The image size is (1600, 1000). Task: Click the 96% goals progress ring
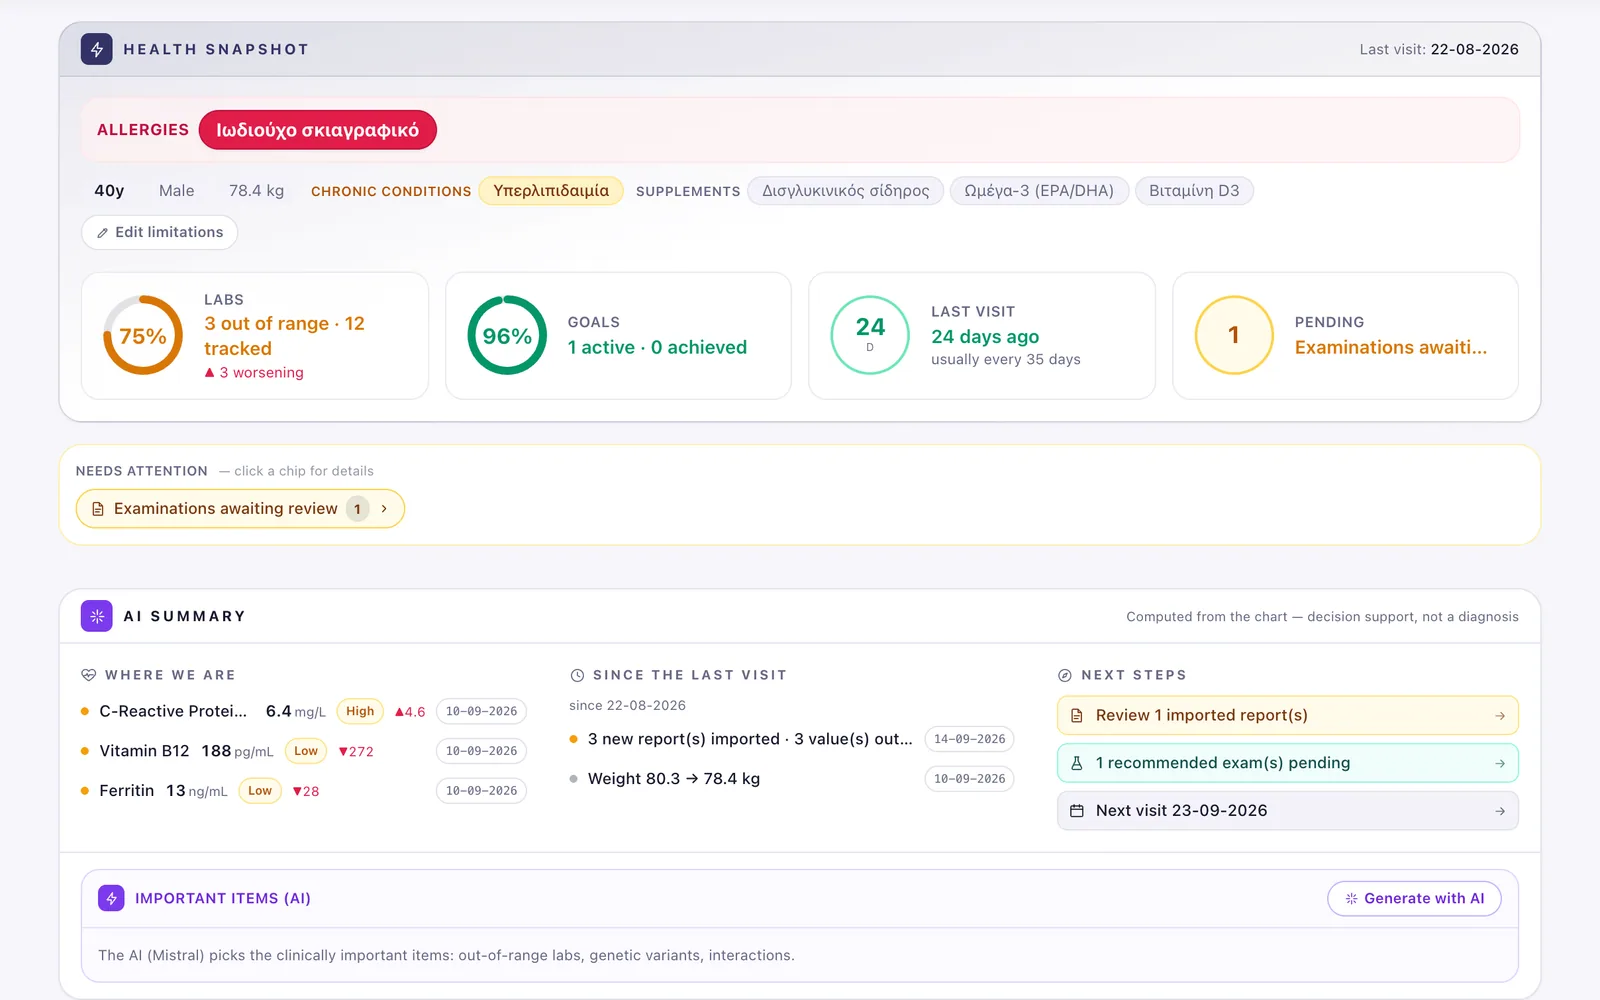[x=507, y=336]
